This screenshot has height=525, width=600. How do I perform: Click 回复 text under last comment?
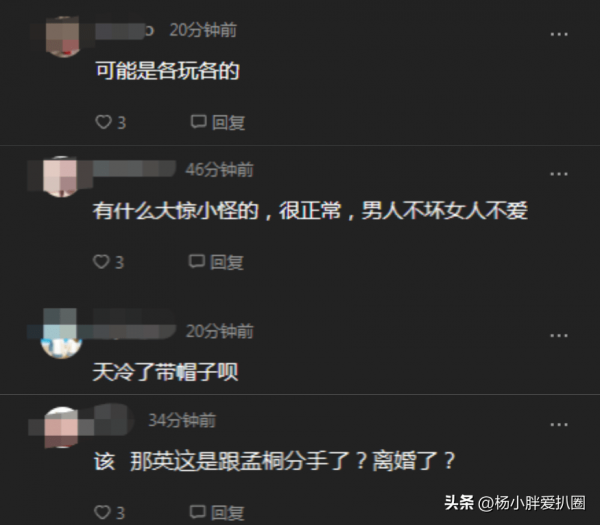pyautogui.click(x=227, y=513)
